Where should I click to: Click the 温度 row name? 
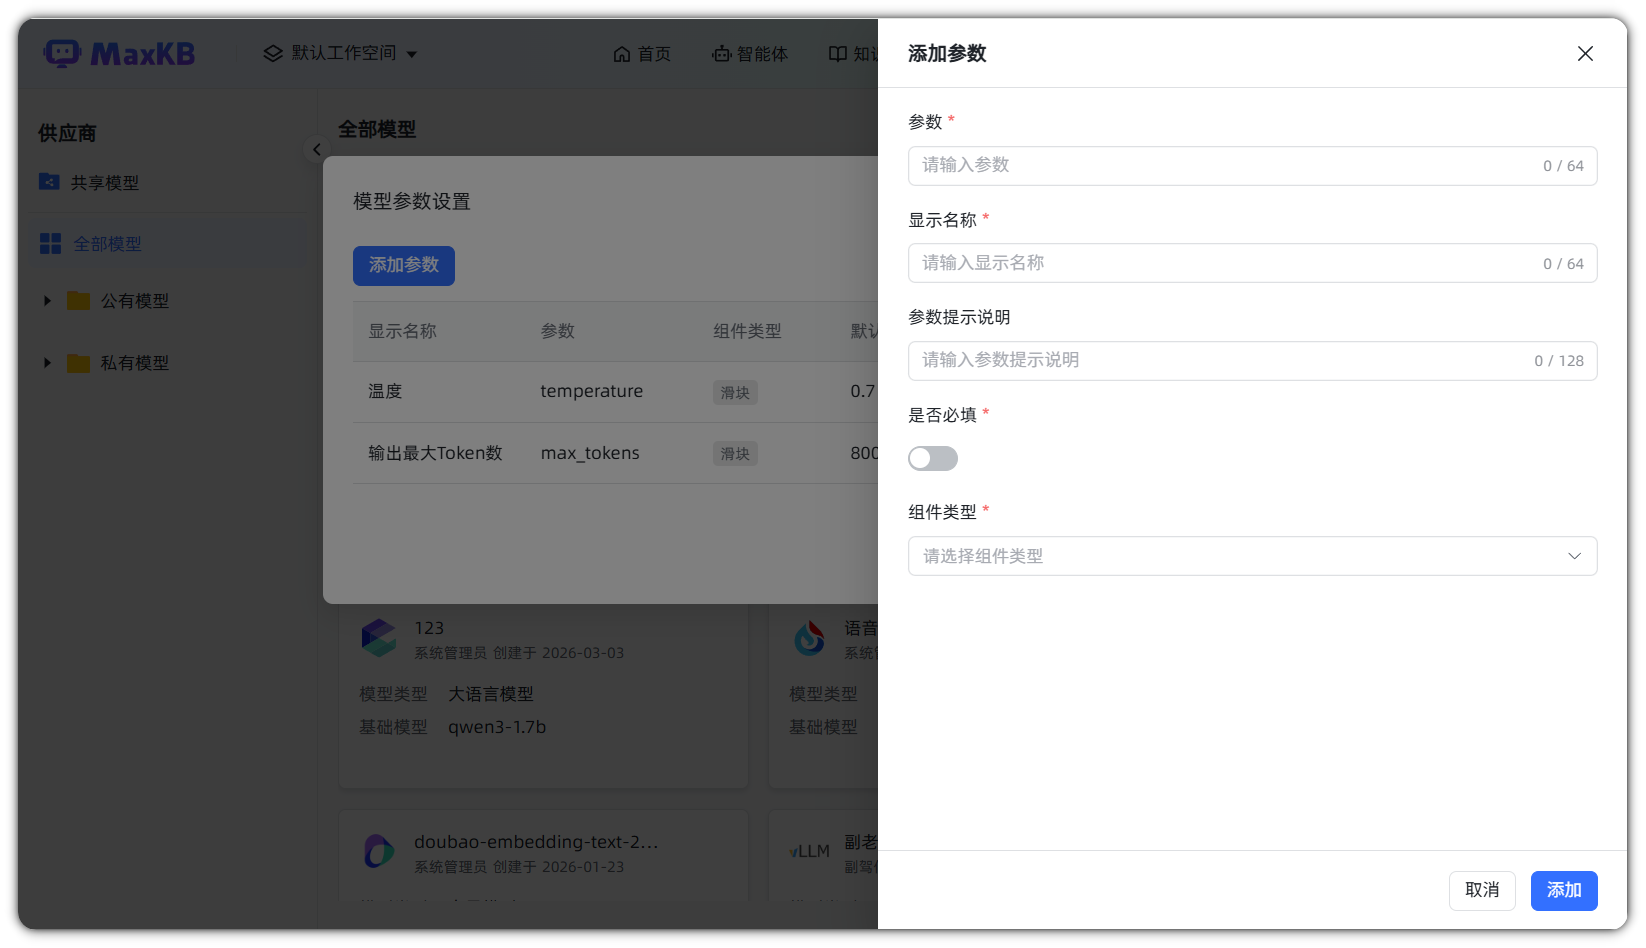385,391
